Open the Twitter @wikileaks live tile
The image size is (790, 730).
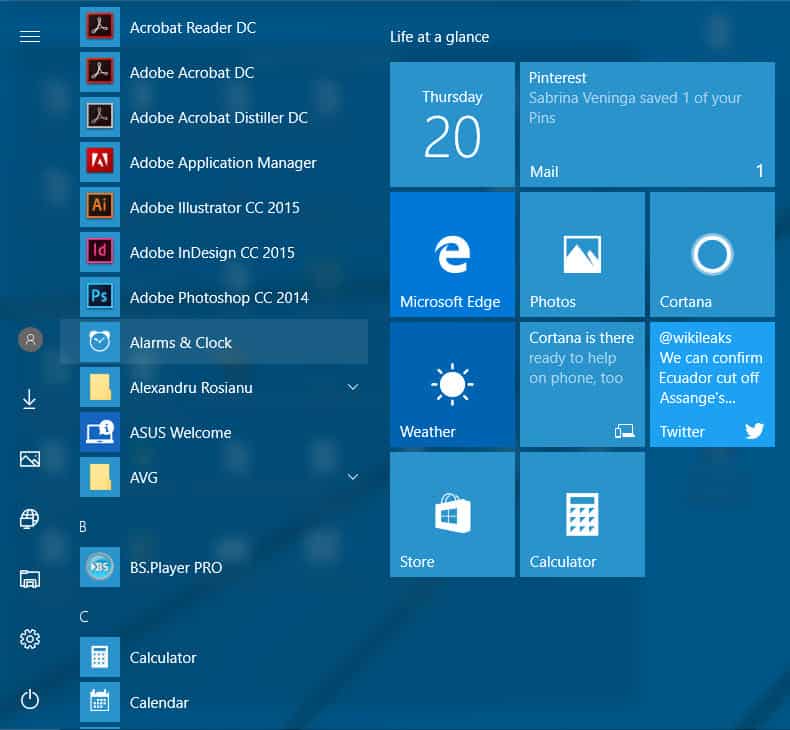pyautogui.click(x=712, y=384)
